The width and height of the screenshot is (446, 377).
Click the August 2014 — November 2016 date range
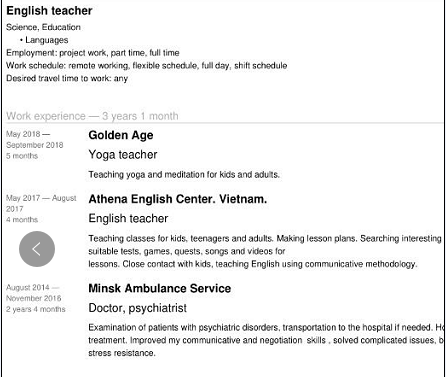[x=34, y=293]
